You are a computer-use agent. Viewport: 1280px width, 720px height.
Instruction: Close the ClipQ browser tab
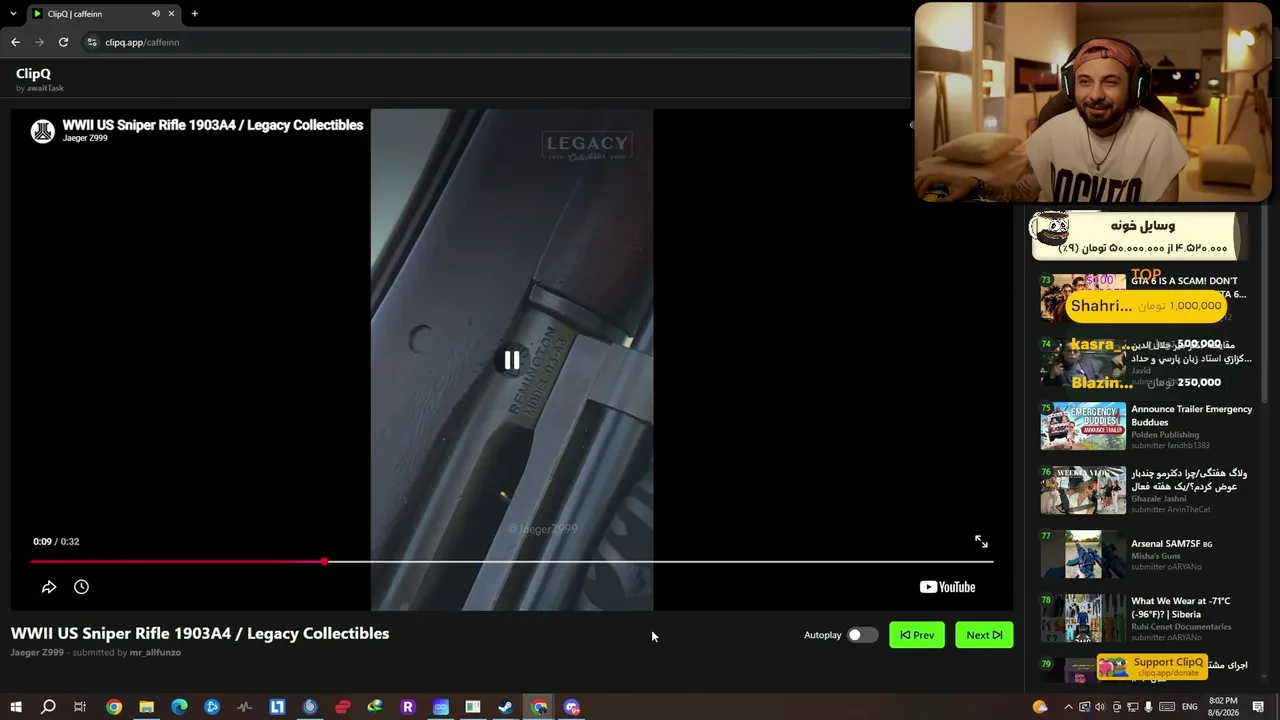coord(171,14)
